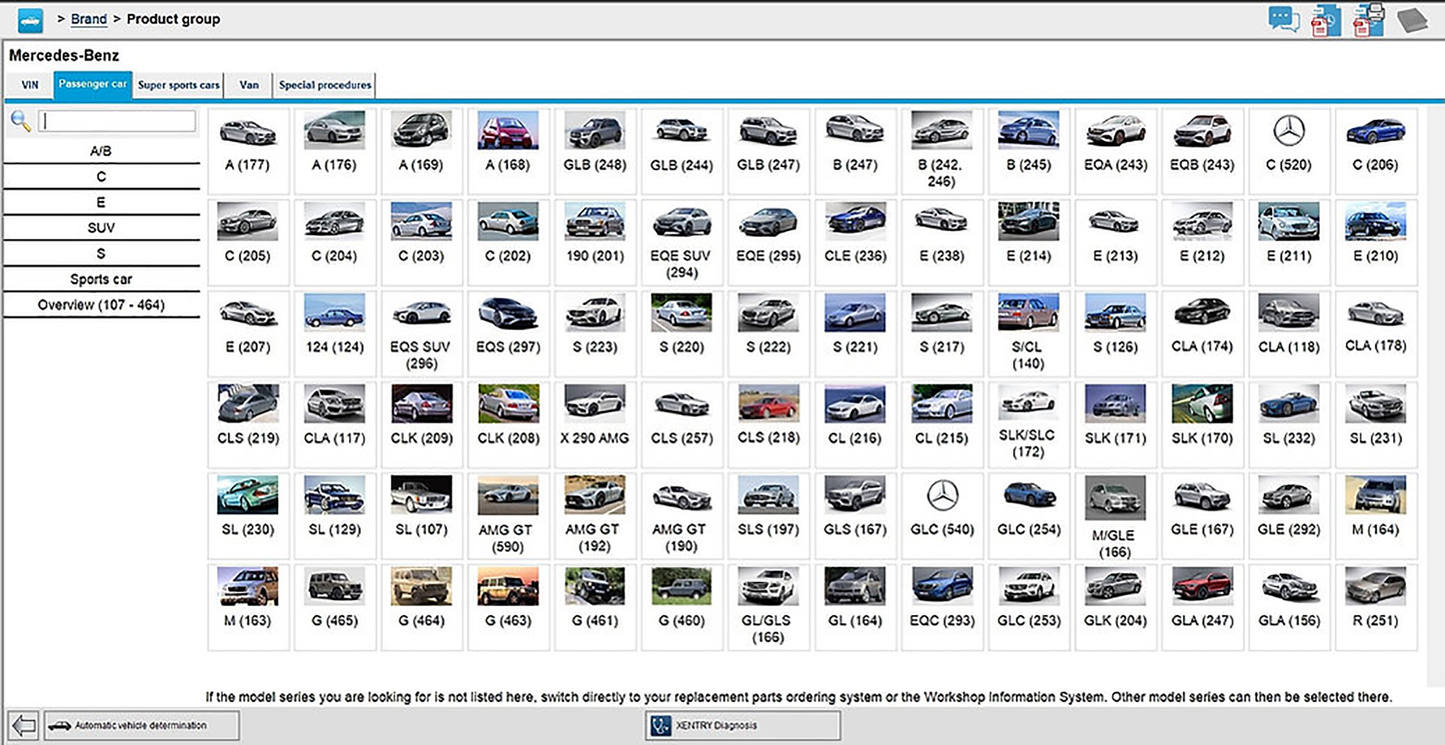Click the magnifying glass search icon
The width and height of the screenshot is (1445, 745).
click(x=20, y=121)
